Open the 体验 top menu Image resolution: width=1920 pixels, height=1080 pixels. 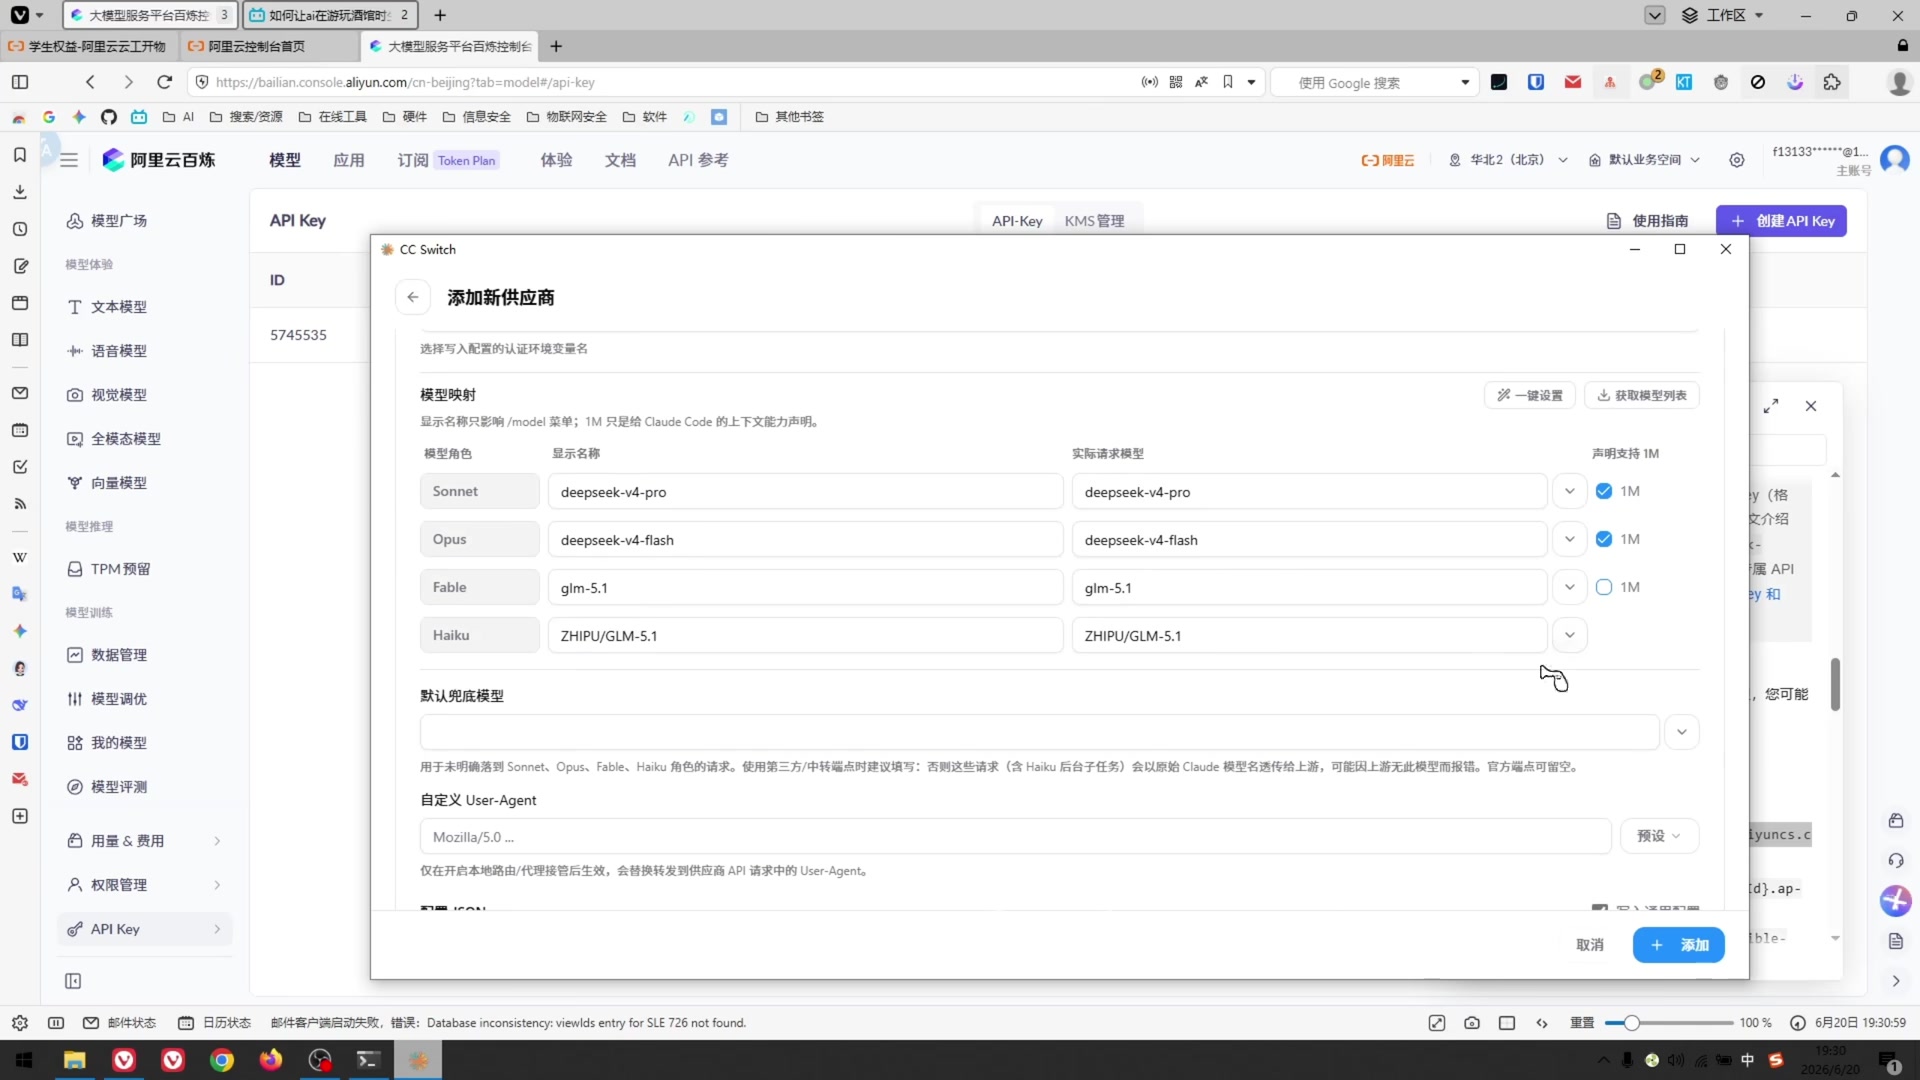[556, 160]
